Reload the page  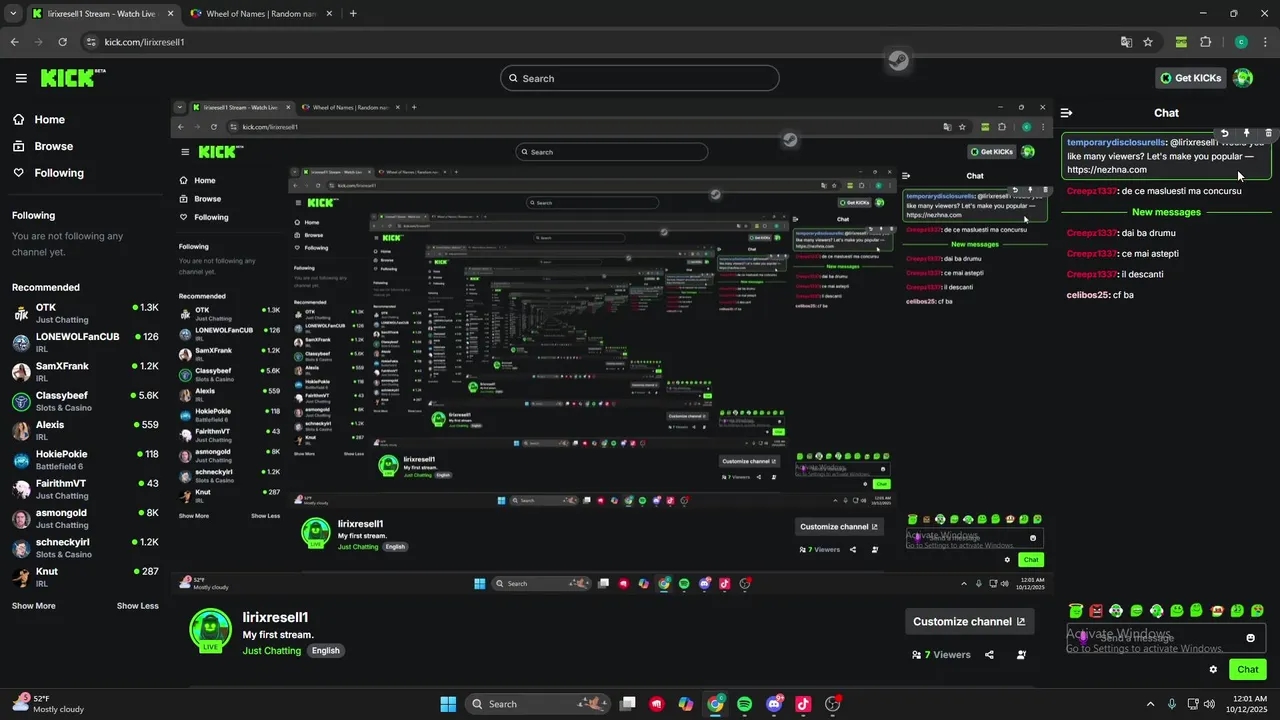[62, 42]
